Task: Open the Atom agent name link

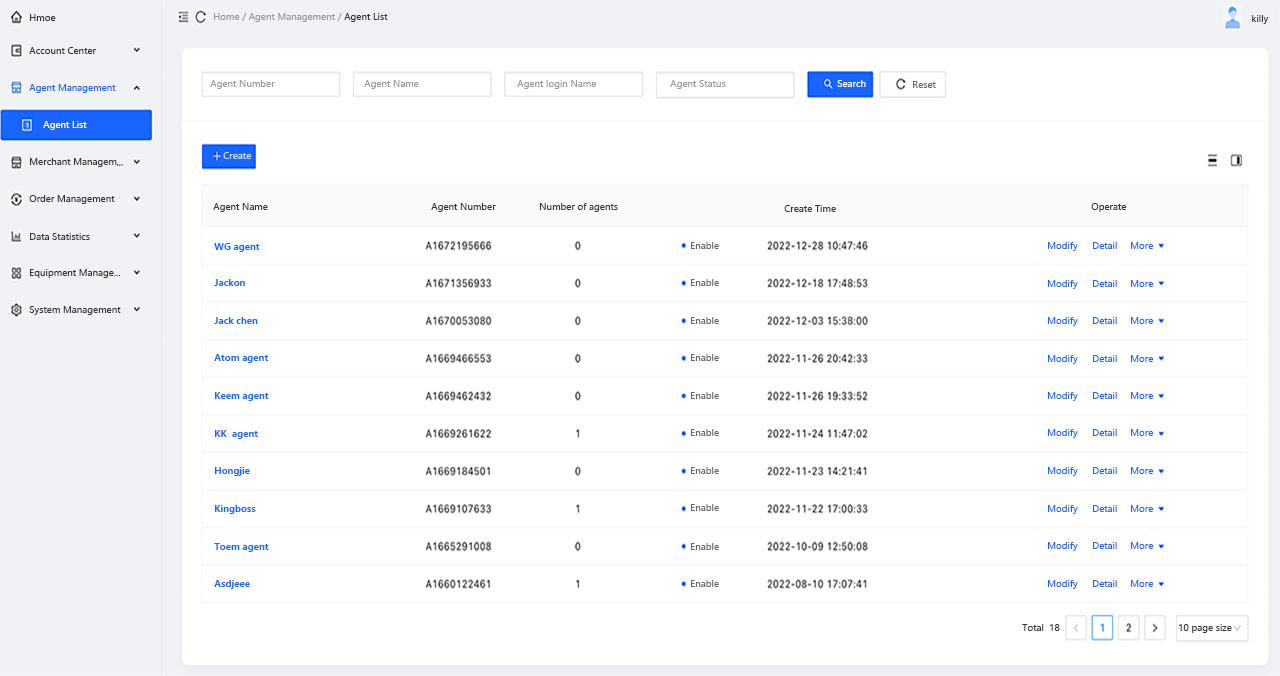Action: (x=241, y=358)
